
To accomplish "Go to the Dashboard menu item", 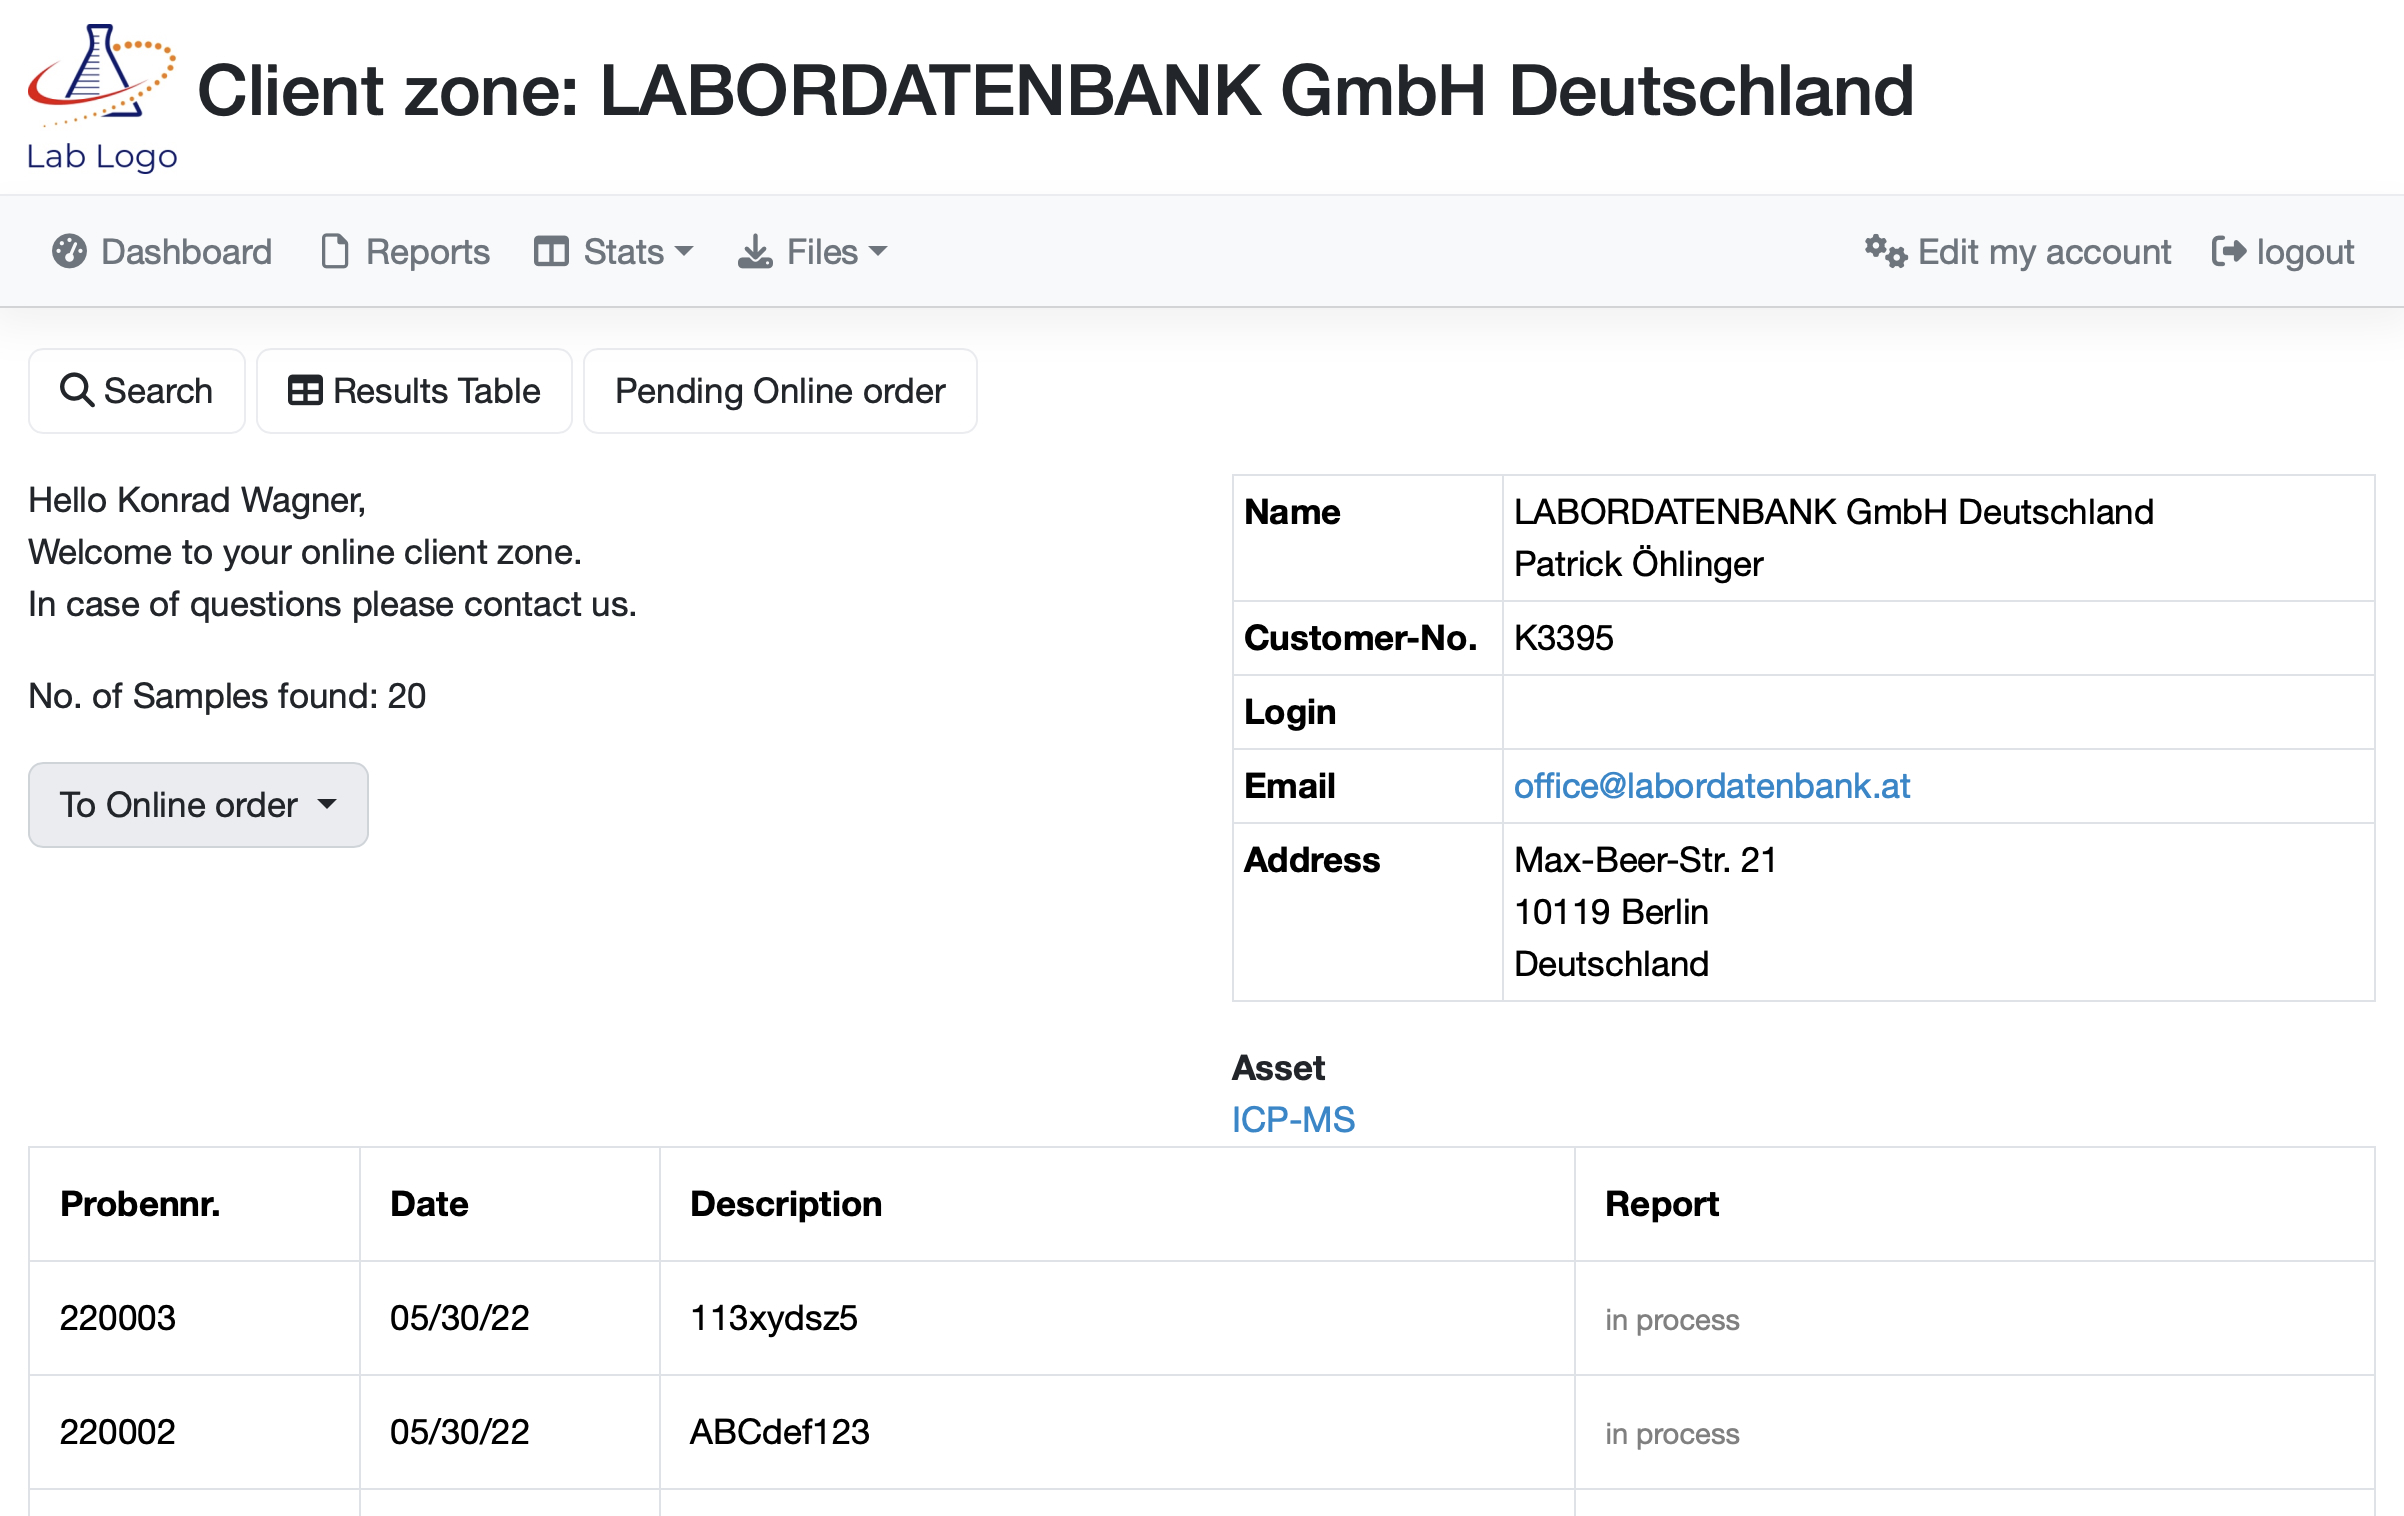I will coord(186,251).
